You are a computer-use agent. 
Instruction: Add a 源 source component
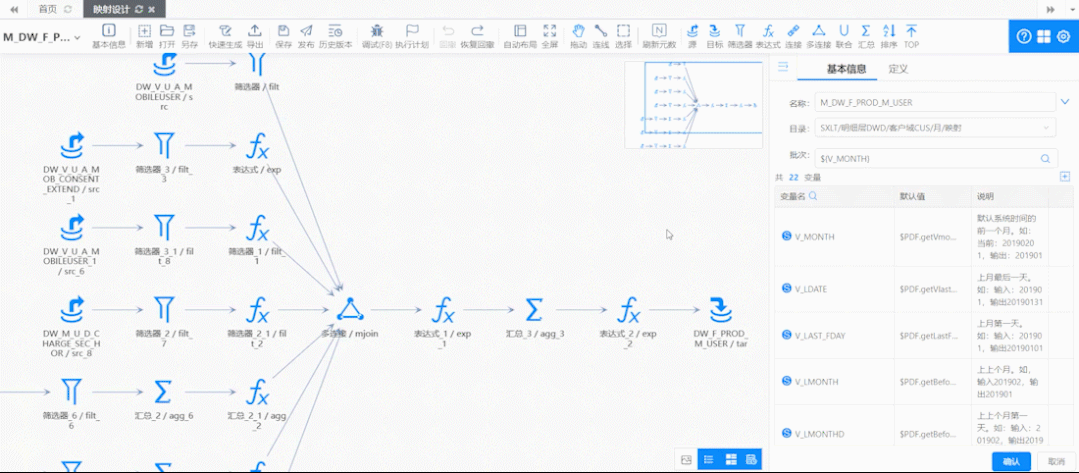(692, 36)
